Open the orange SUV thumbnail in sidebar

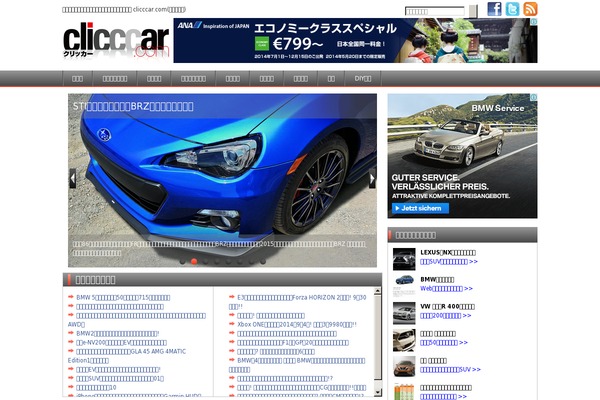pyautogui.click(x=404, y=367)
